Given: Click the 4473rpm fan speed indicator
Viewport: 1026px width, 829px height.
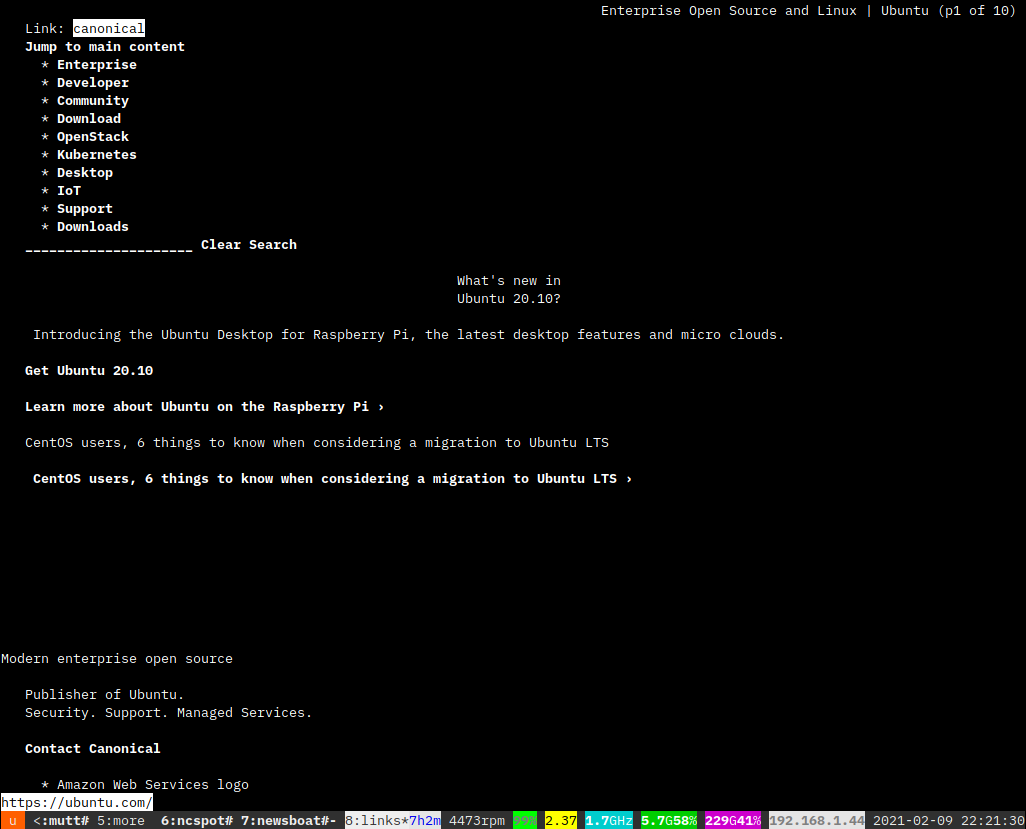Looking at the screenshot, I should pyautogui.click(x=477, y=820).
